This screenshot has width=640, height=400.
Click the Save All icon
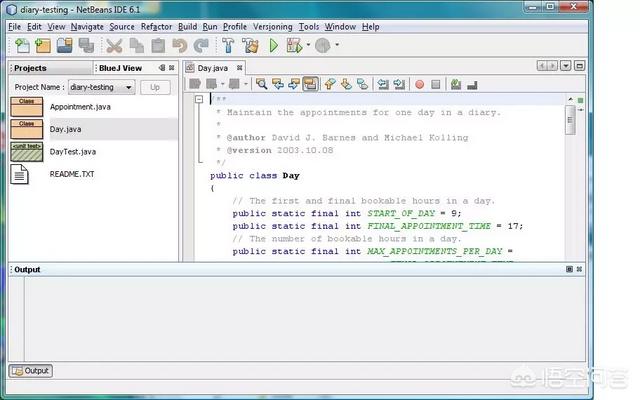point(86,45)
